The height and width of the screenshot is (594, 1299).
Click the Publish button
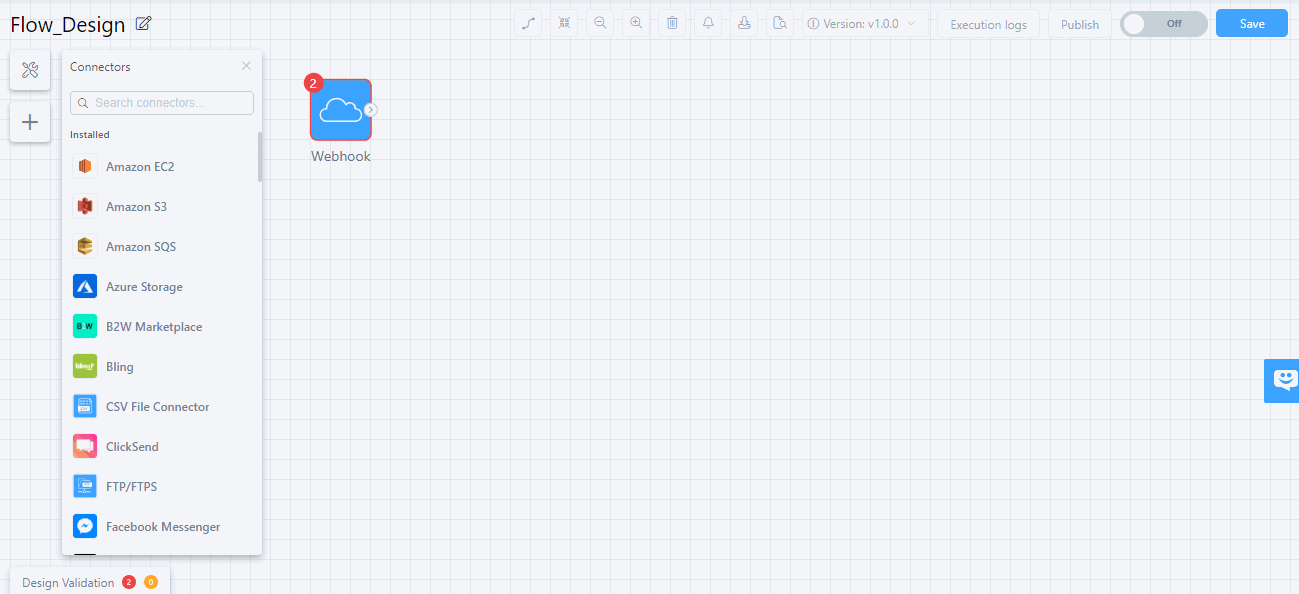click(1079, 23)
